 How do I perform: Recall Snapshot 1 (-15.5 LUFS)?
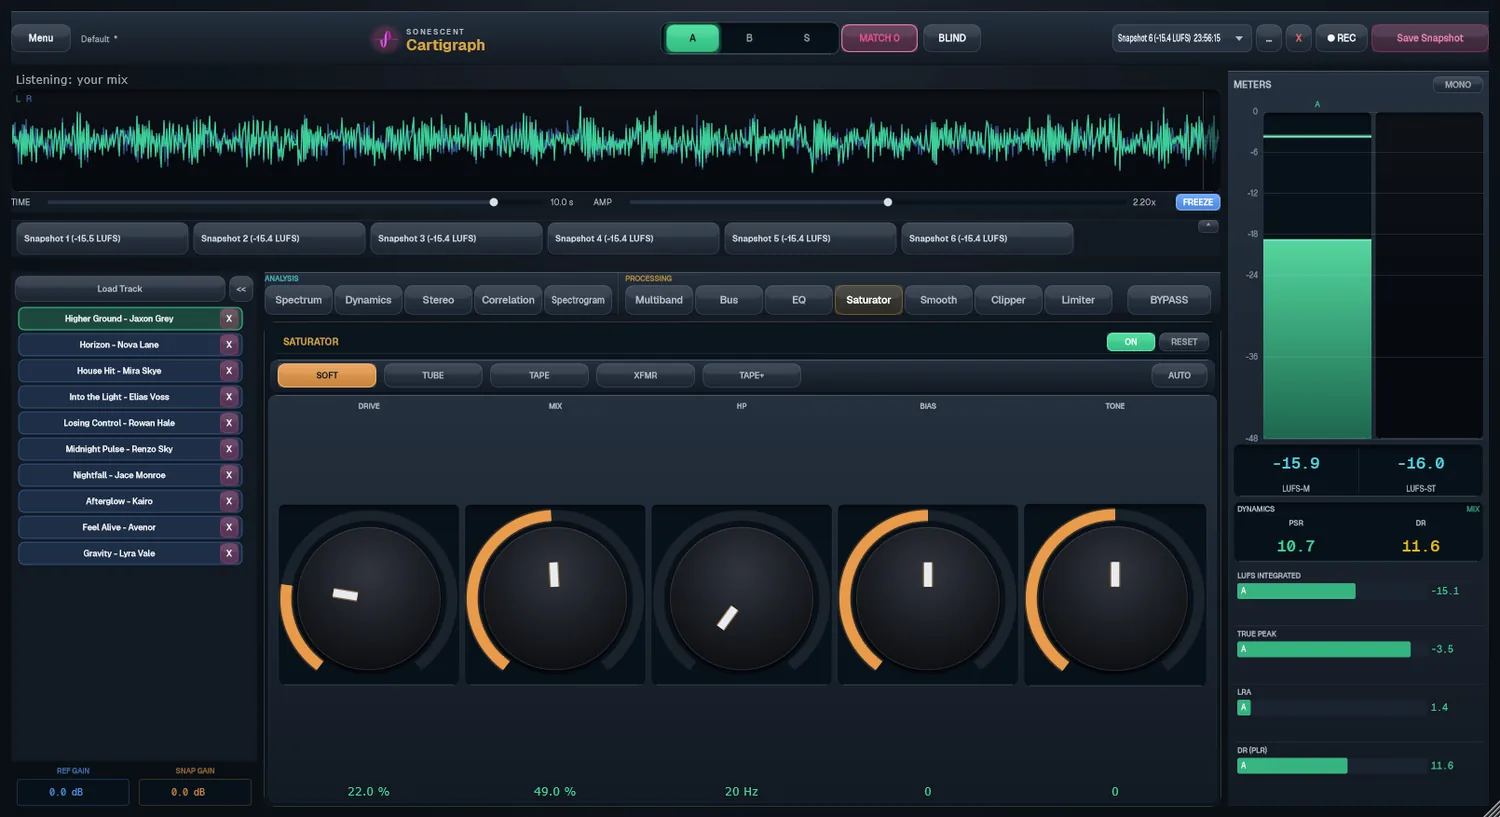(101, 238)
